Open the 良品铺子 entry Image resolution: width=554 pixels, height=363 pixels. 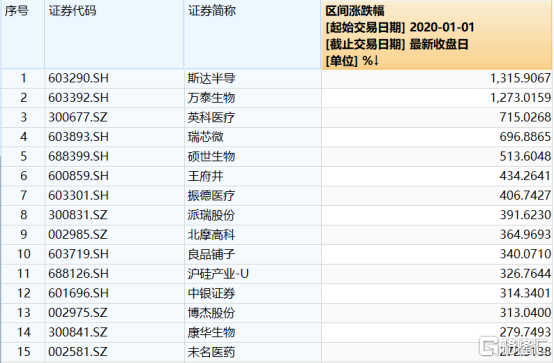(211, 254)
